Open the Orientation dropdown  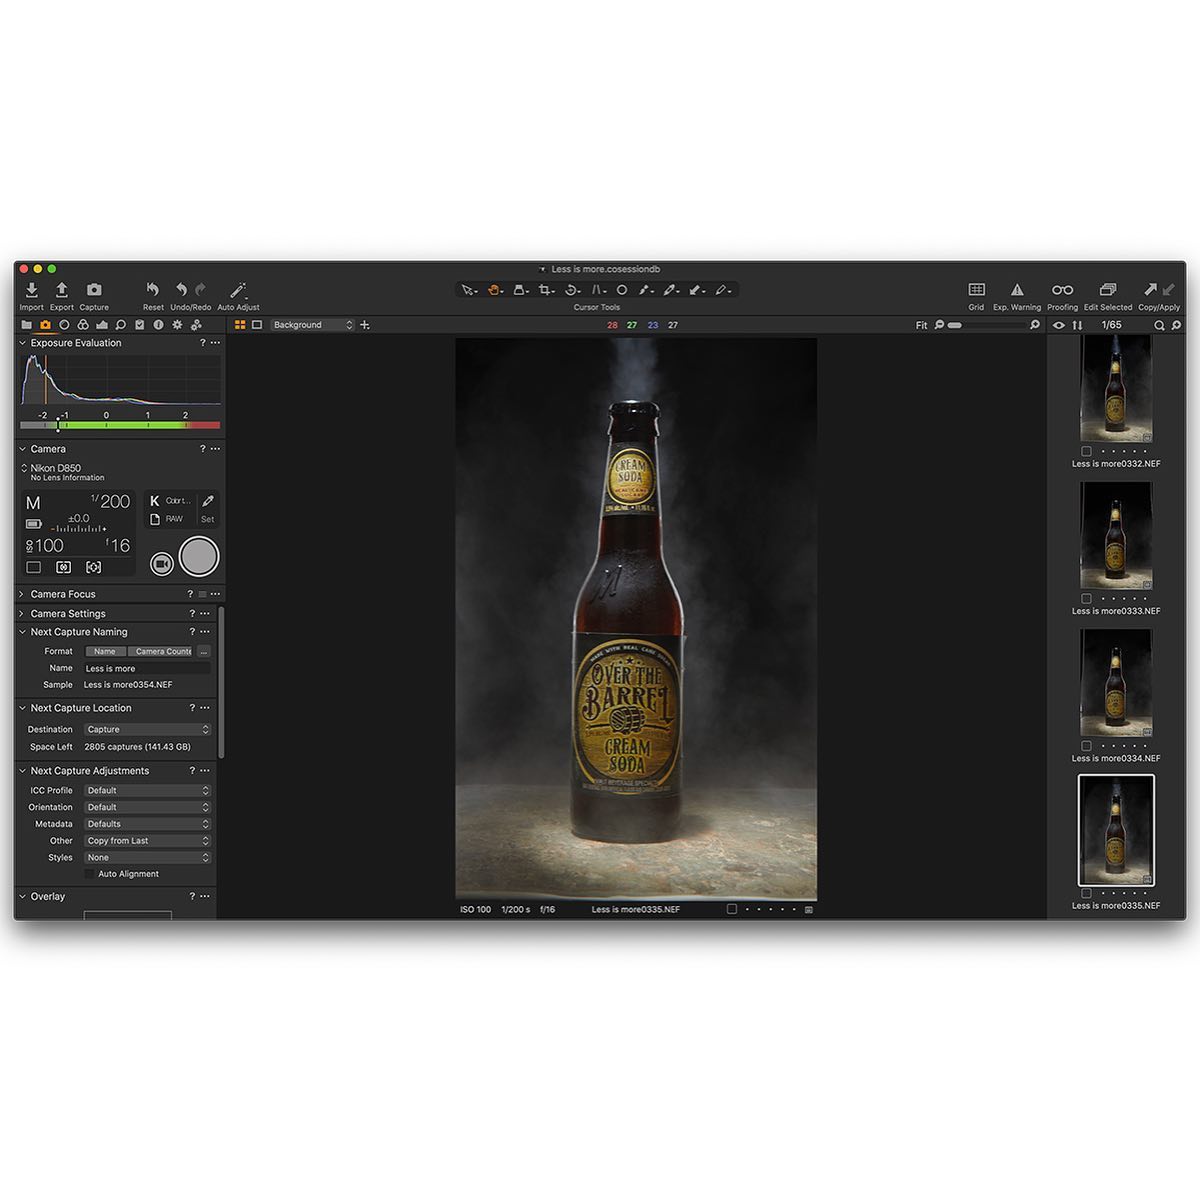pyautogui.click(x=147, y=807)
